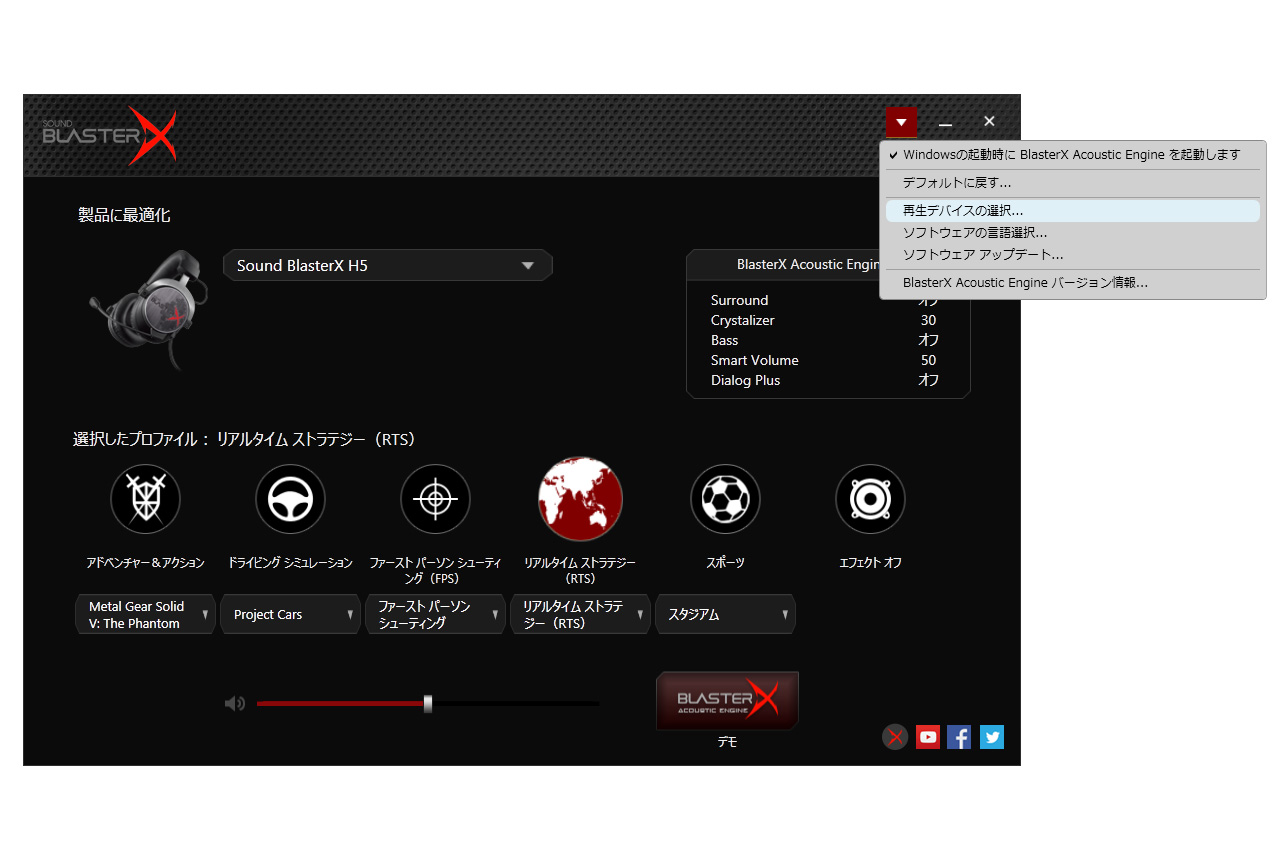Click the アドベンチャー＆アクション profile label
This screenshot has width=1280, height=853.
[x=146, y=563]
